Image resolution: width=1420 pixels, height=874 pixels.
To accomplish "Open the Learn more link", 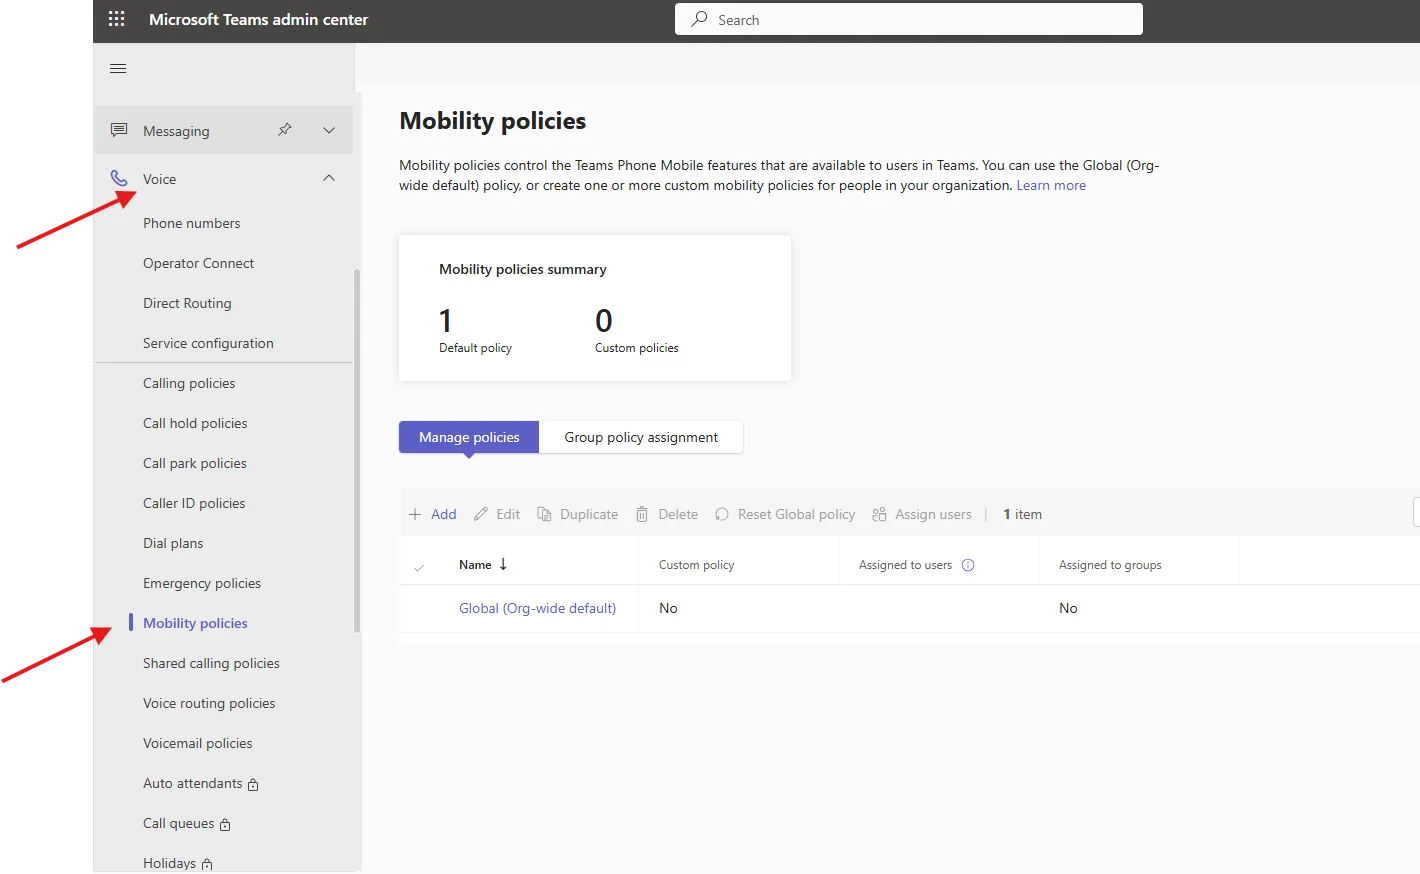I will point(1051,185).
